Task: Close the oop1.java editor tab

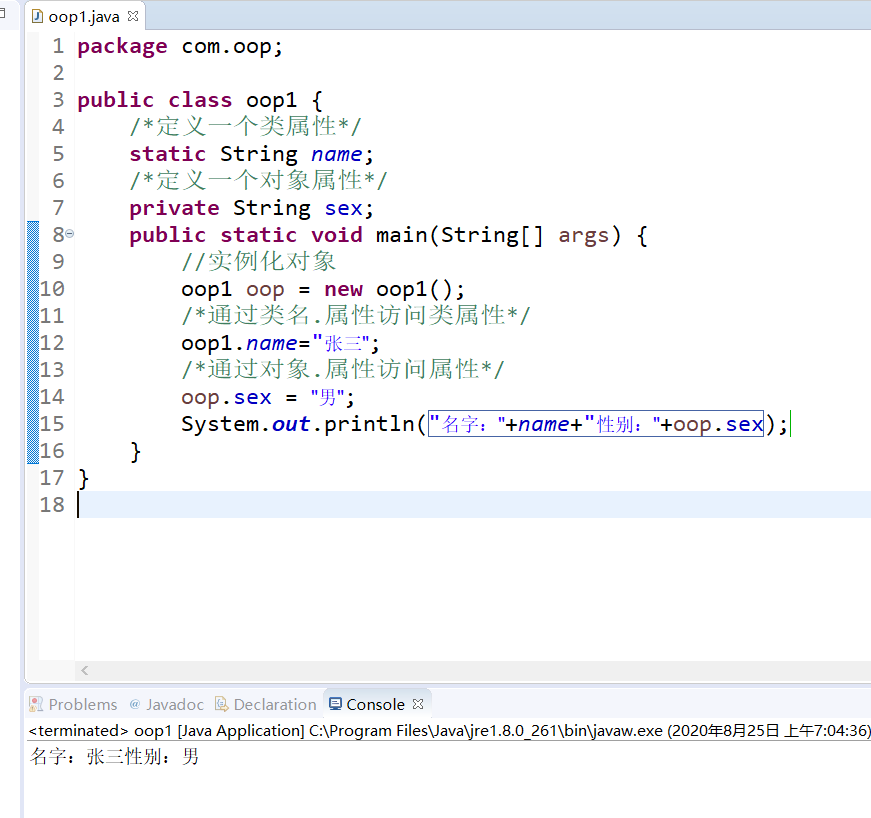Action: 133,16
